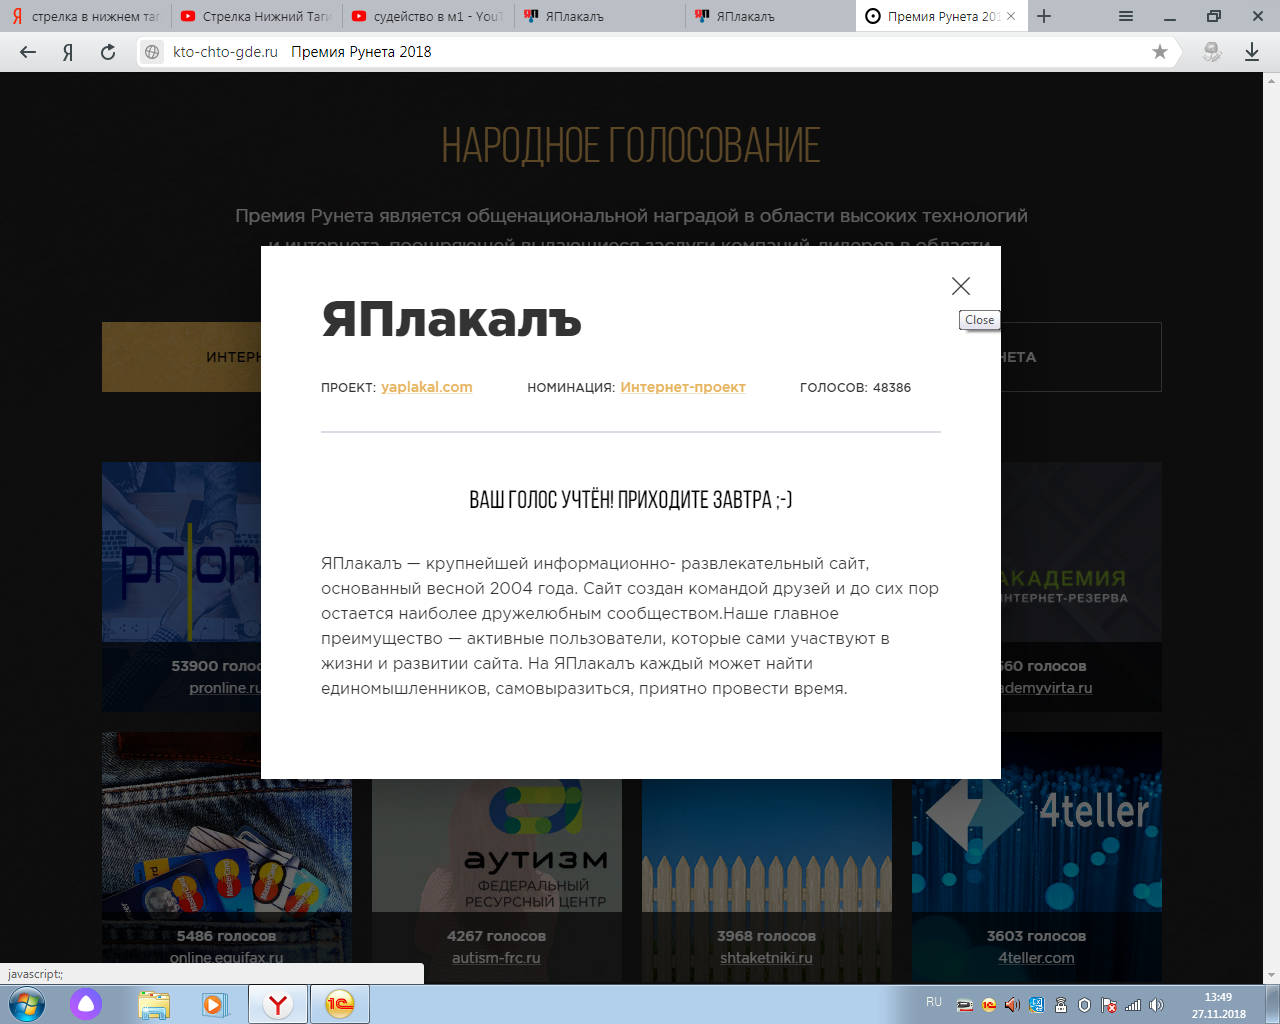Bookmark this page with the star
Viewport: 1280px width, 1024px height.
click(x=1160, y=52)
